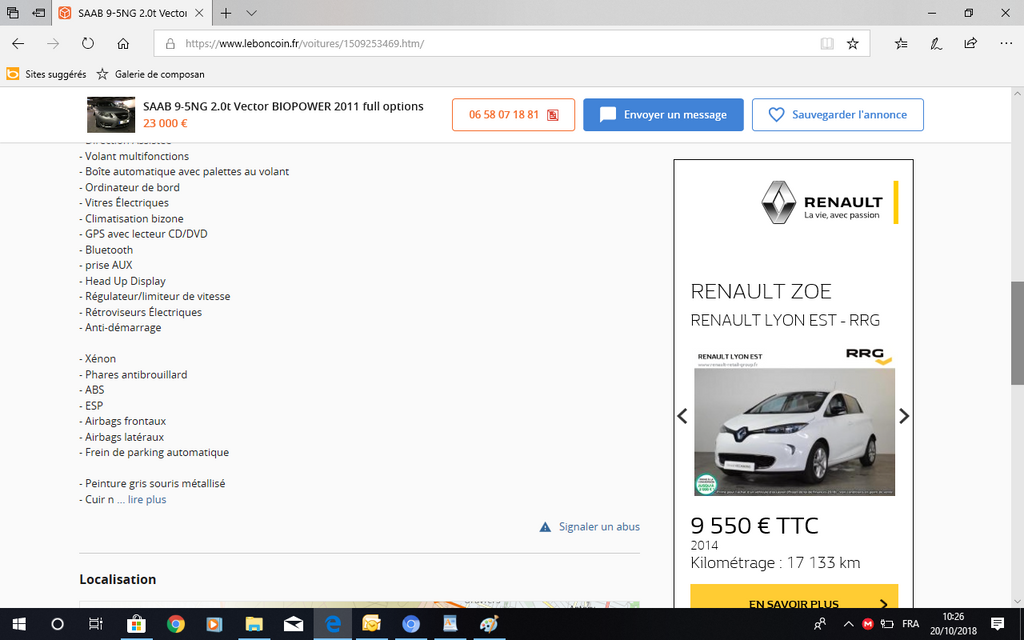Viewport: 1024px width, 640px height.
Task: Click the McAfee tray icon
Action: click(867, 624)
